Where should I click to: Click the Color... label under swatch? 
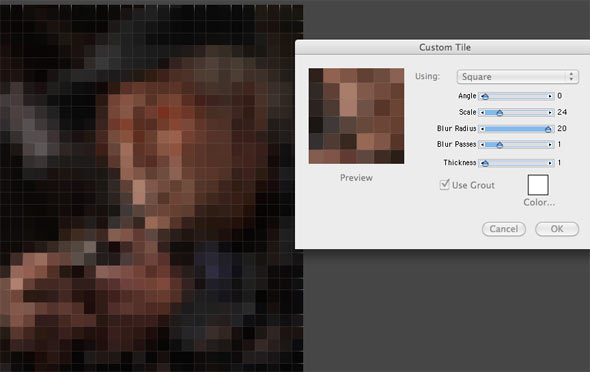[539, 202]
